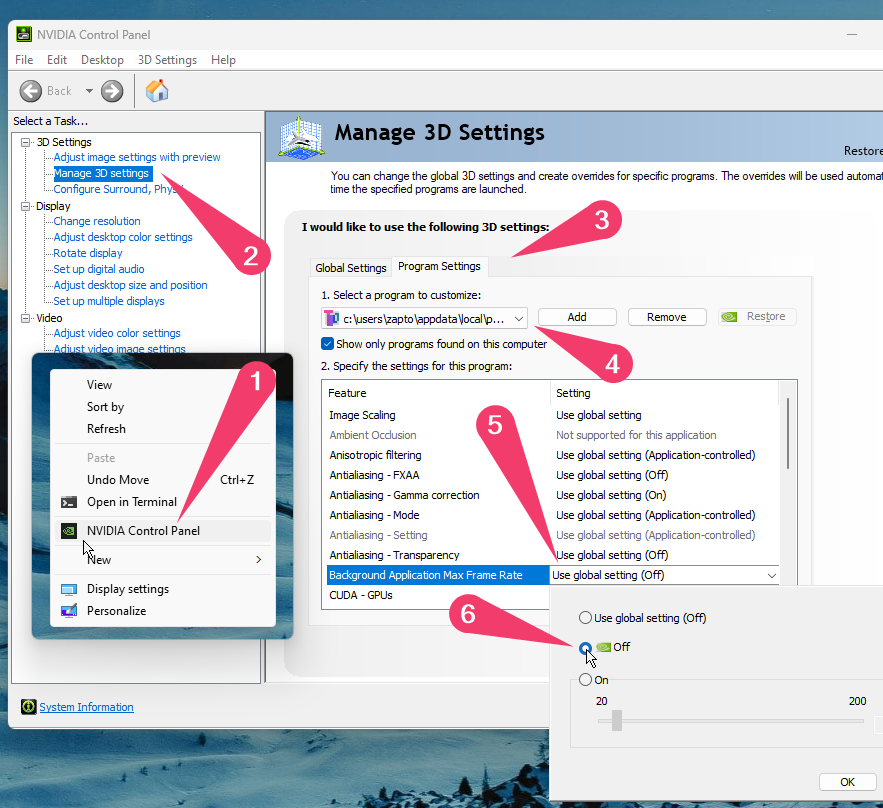Screen dimensions: 883x808
Task: Click the Forward arrow icon in toolbar
Action: (x=112, y=91)
